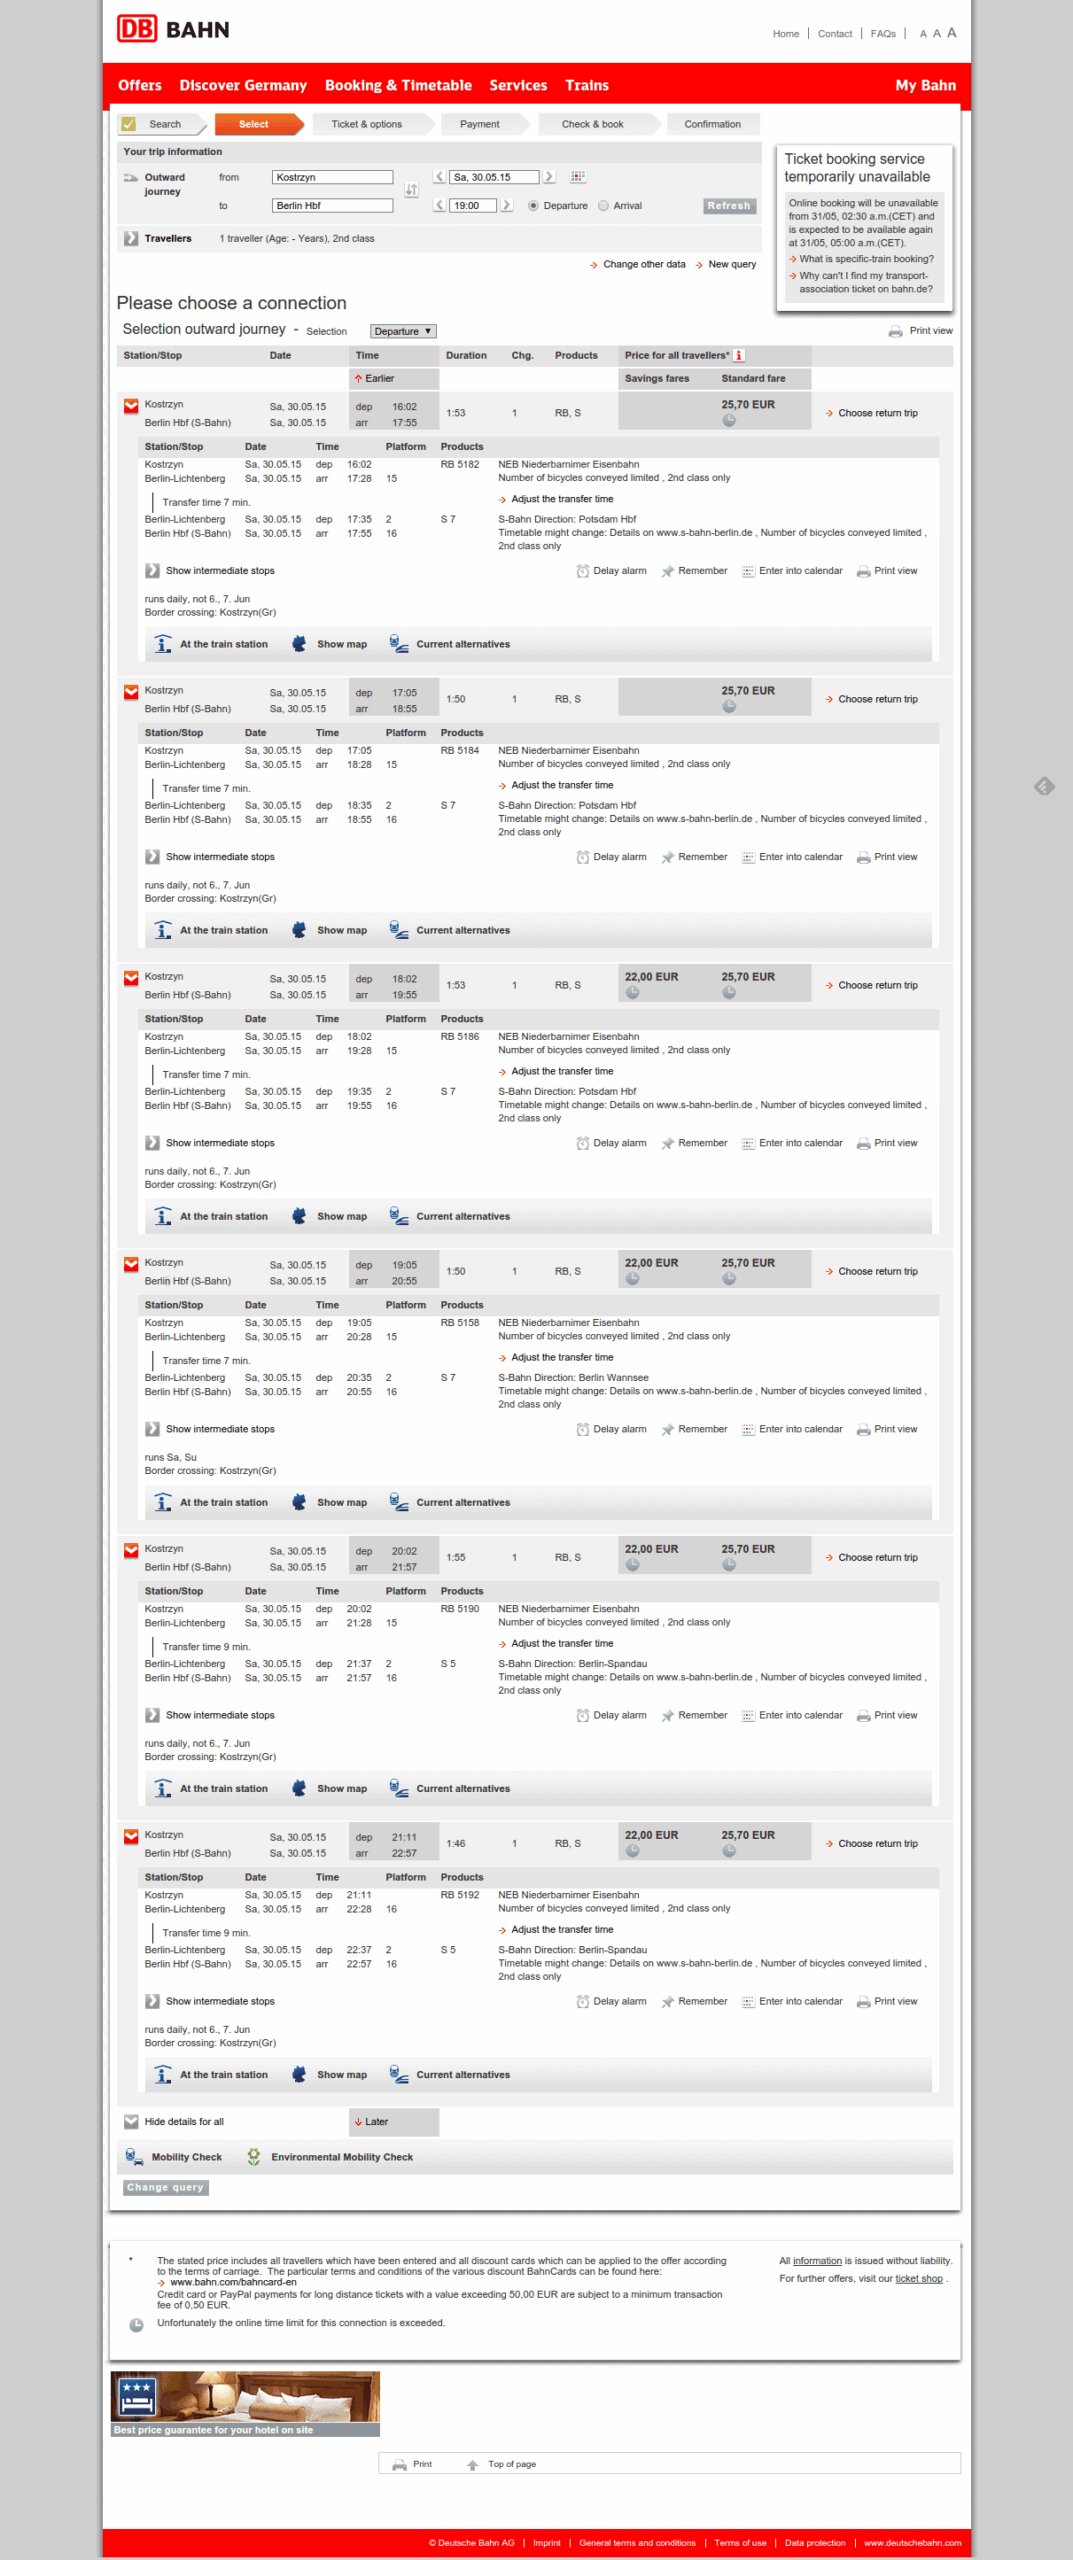Collapse details of the 17:05 connection
This screenshot has height=2560, width=1073.
coord(131,692)
